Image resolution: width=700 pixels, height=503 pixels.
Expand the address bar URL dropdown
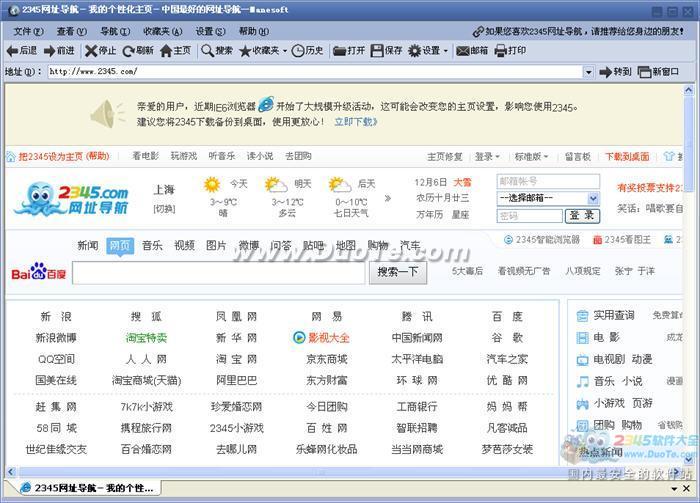[x=589, y=72]
